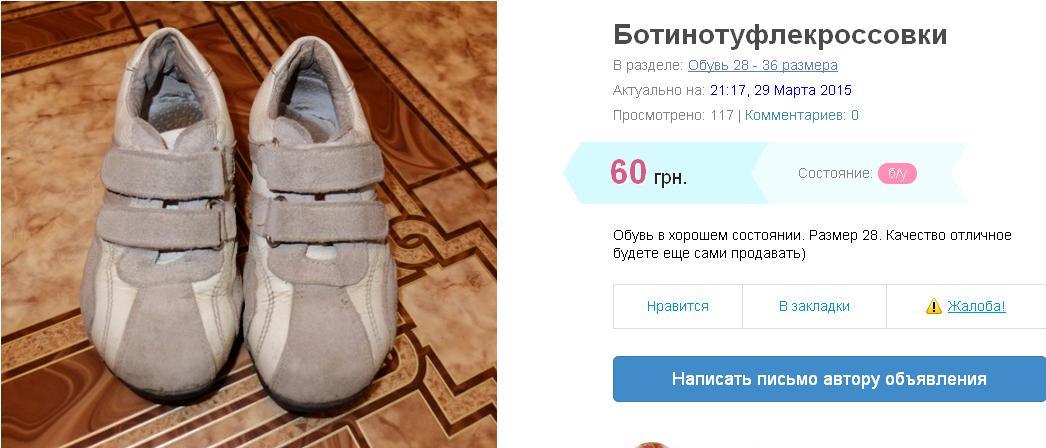Click the Ботинотуфлекроссовки listing title
The height and width of the screenshot is (448, 1046).
point(780,35)
